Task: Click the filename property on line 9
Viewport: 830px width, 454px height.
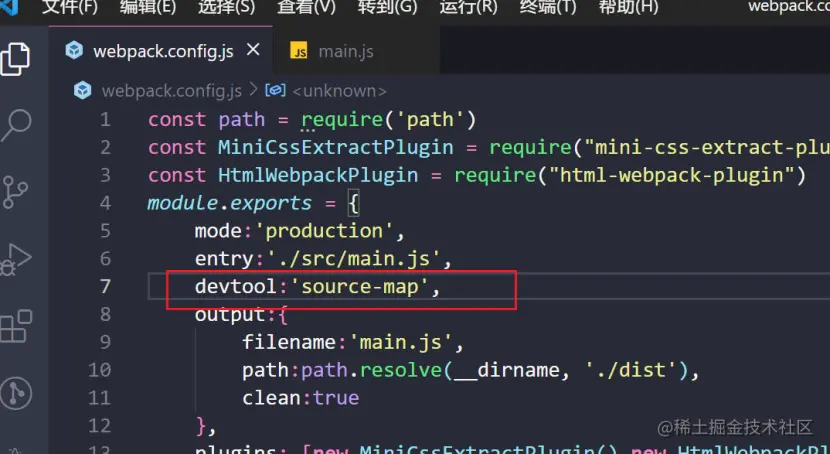Action: pos(289,342)
